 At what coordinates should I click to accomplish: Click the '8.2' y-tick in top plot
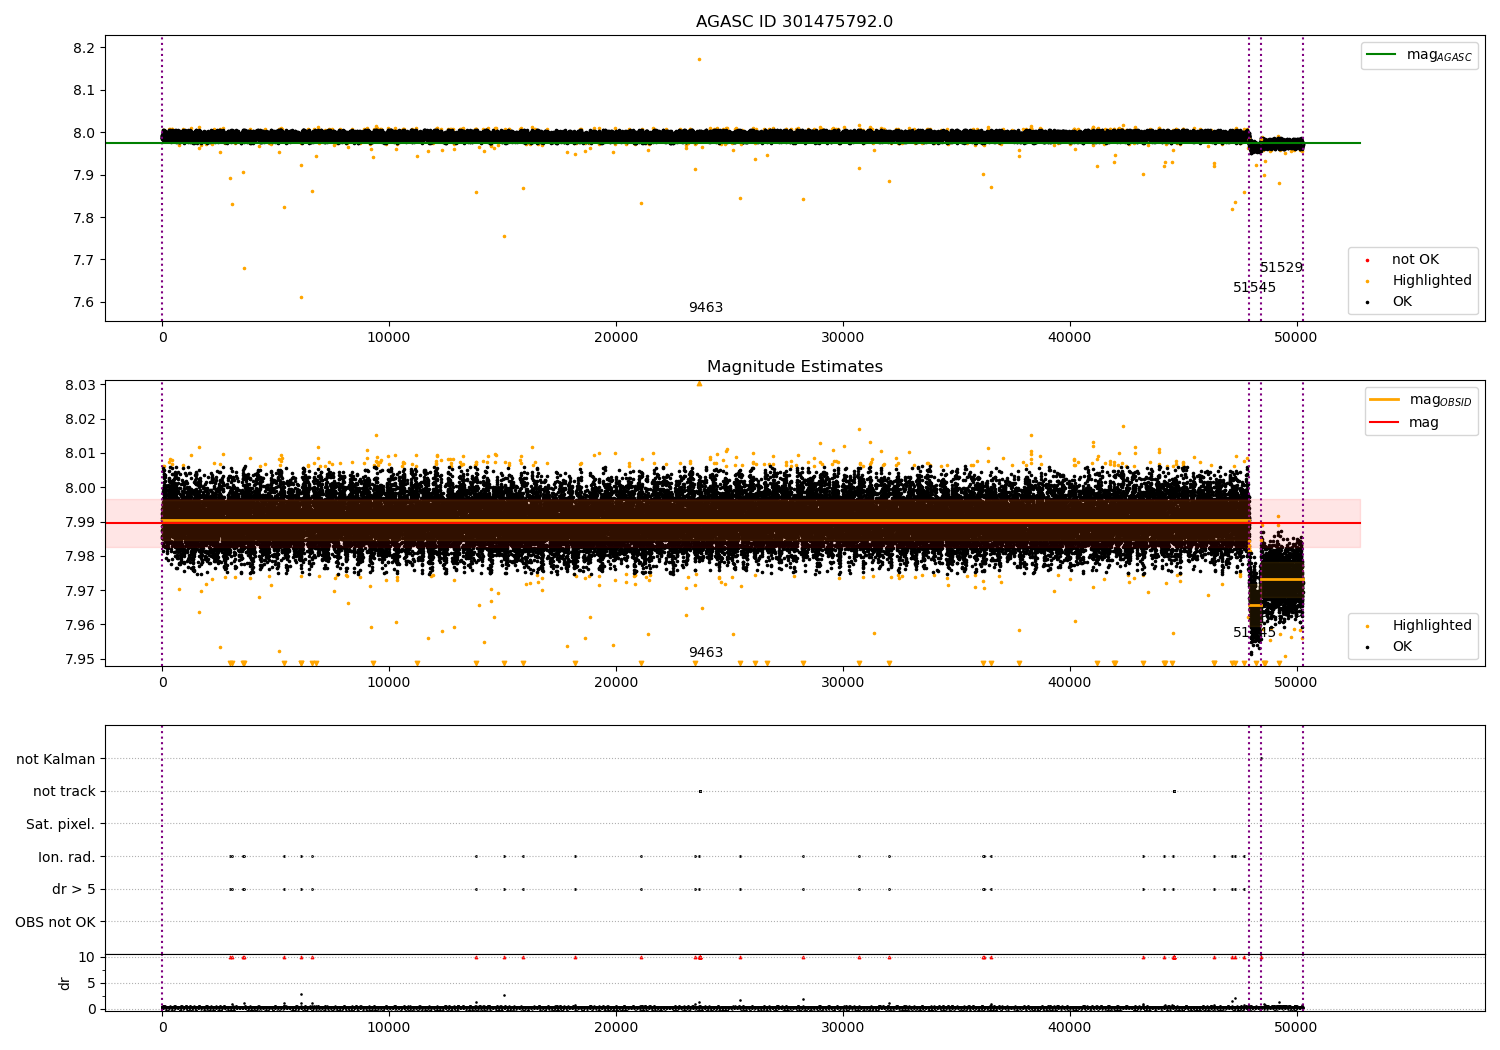click(84, 48)
